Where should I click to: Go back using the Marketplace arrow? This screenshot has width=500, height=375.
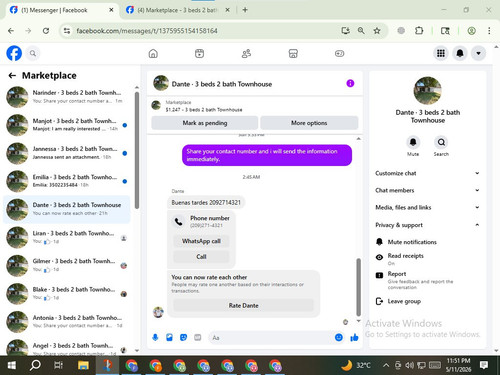pyautogui.click(x=12, y=76)
